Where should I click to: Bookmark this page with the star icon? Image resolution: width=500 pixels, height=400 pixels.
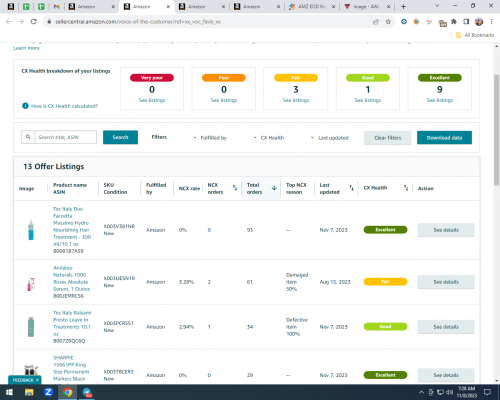pos(388,22)
